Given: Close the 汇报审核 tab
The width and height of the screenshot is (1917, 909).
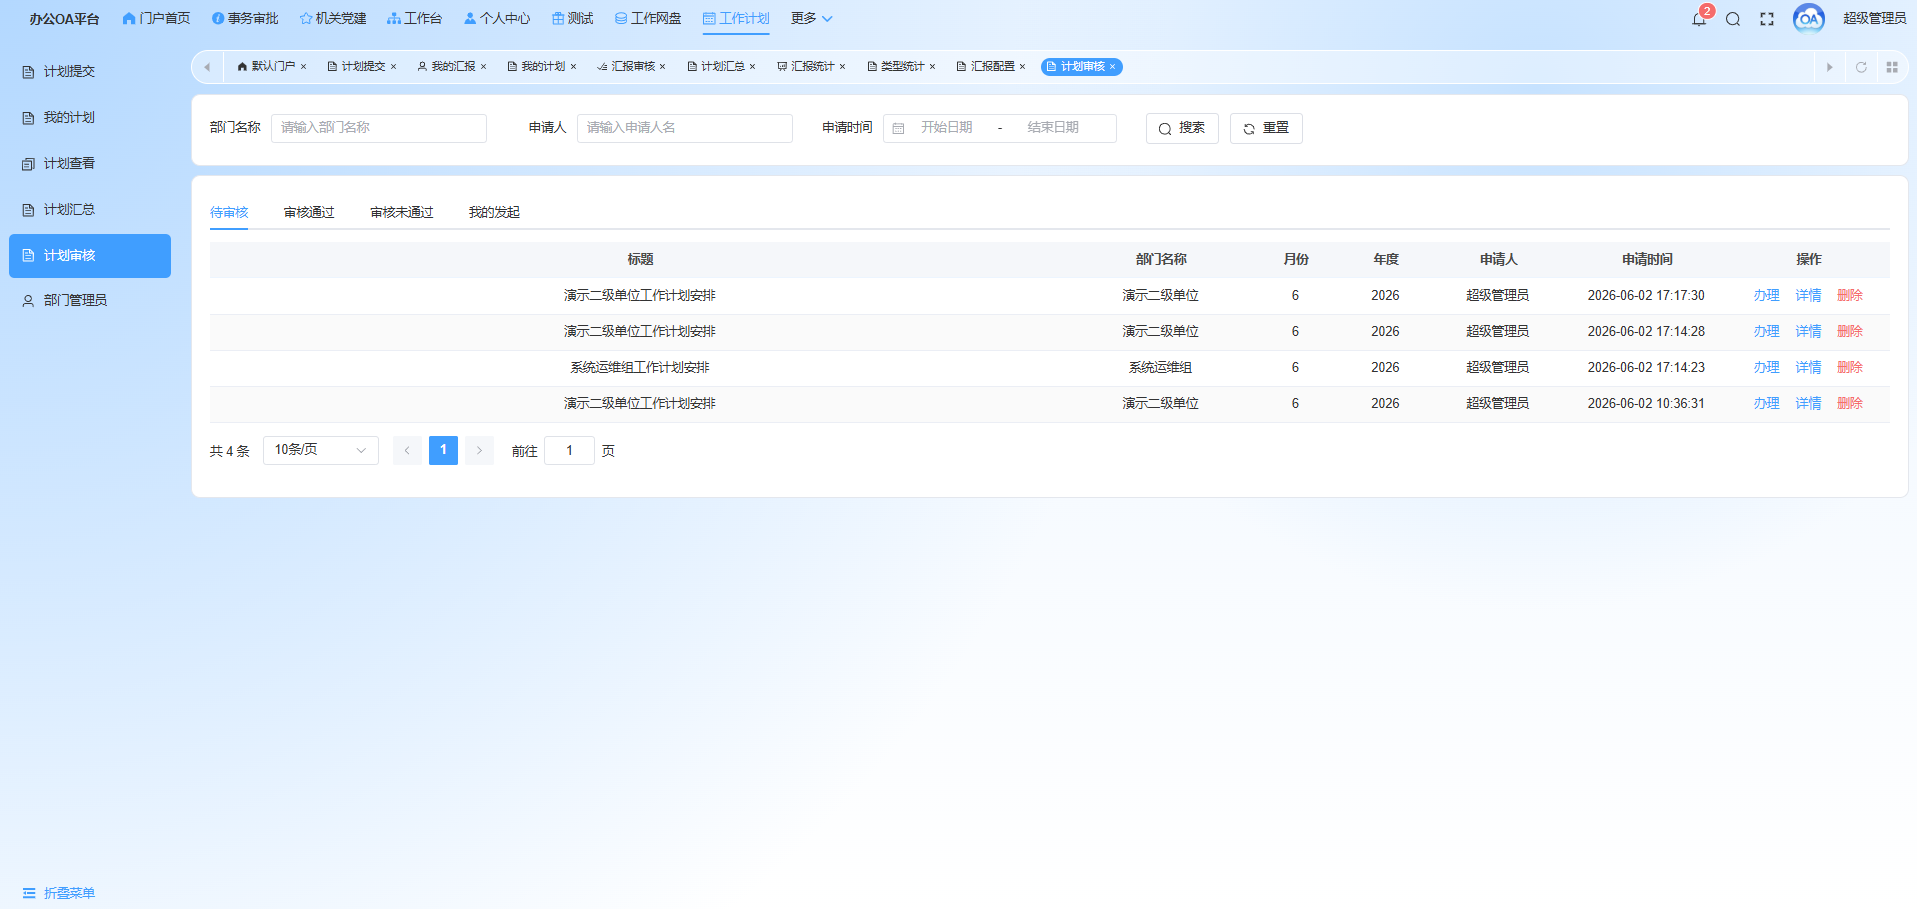Looking at the screenshot, I should [662, 67].
